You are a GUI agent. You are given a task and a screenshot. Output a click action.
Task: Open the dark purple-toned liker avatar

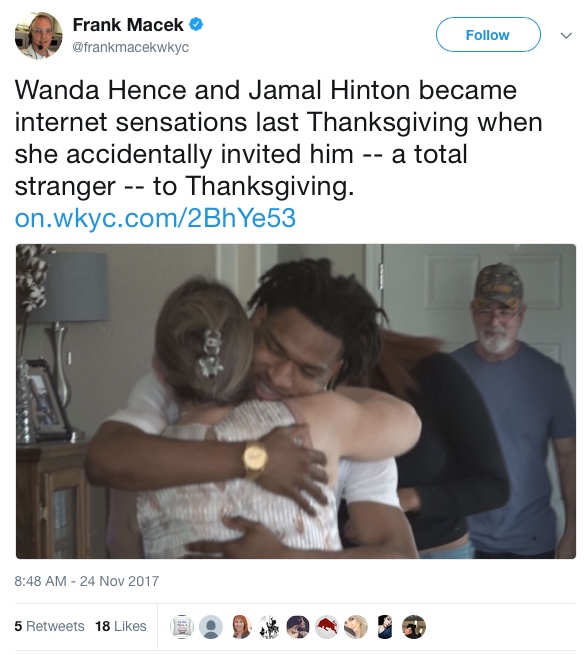298,627
